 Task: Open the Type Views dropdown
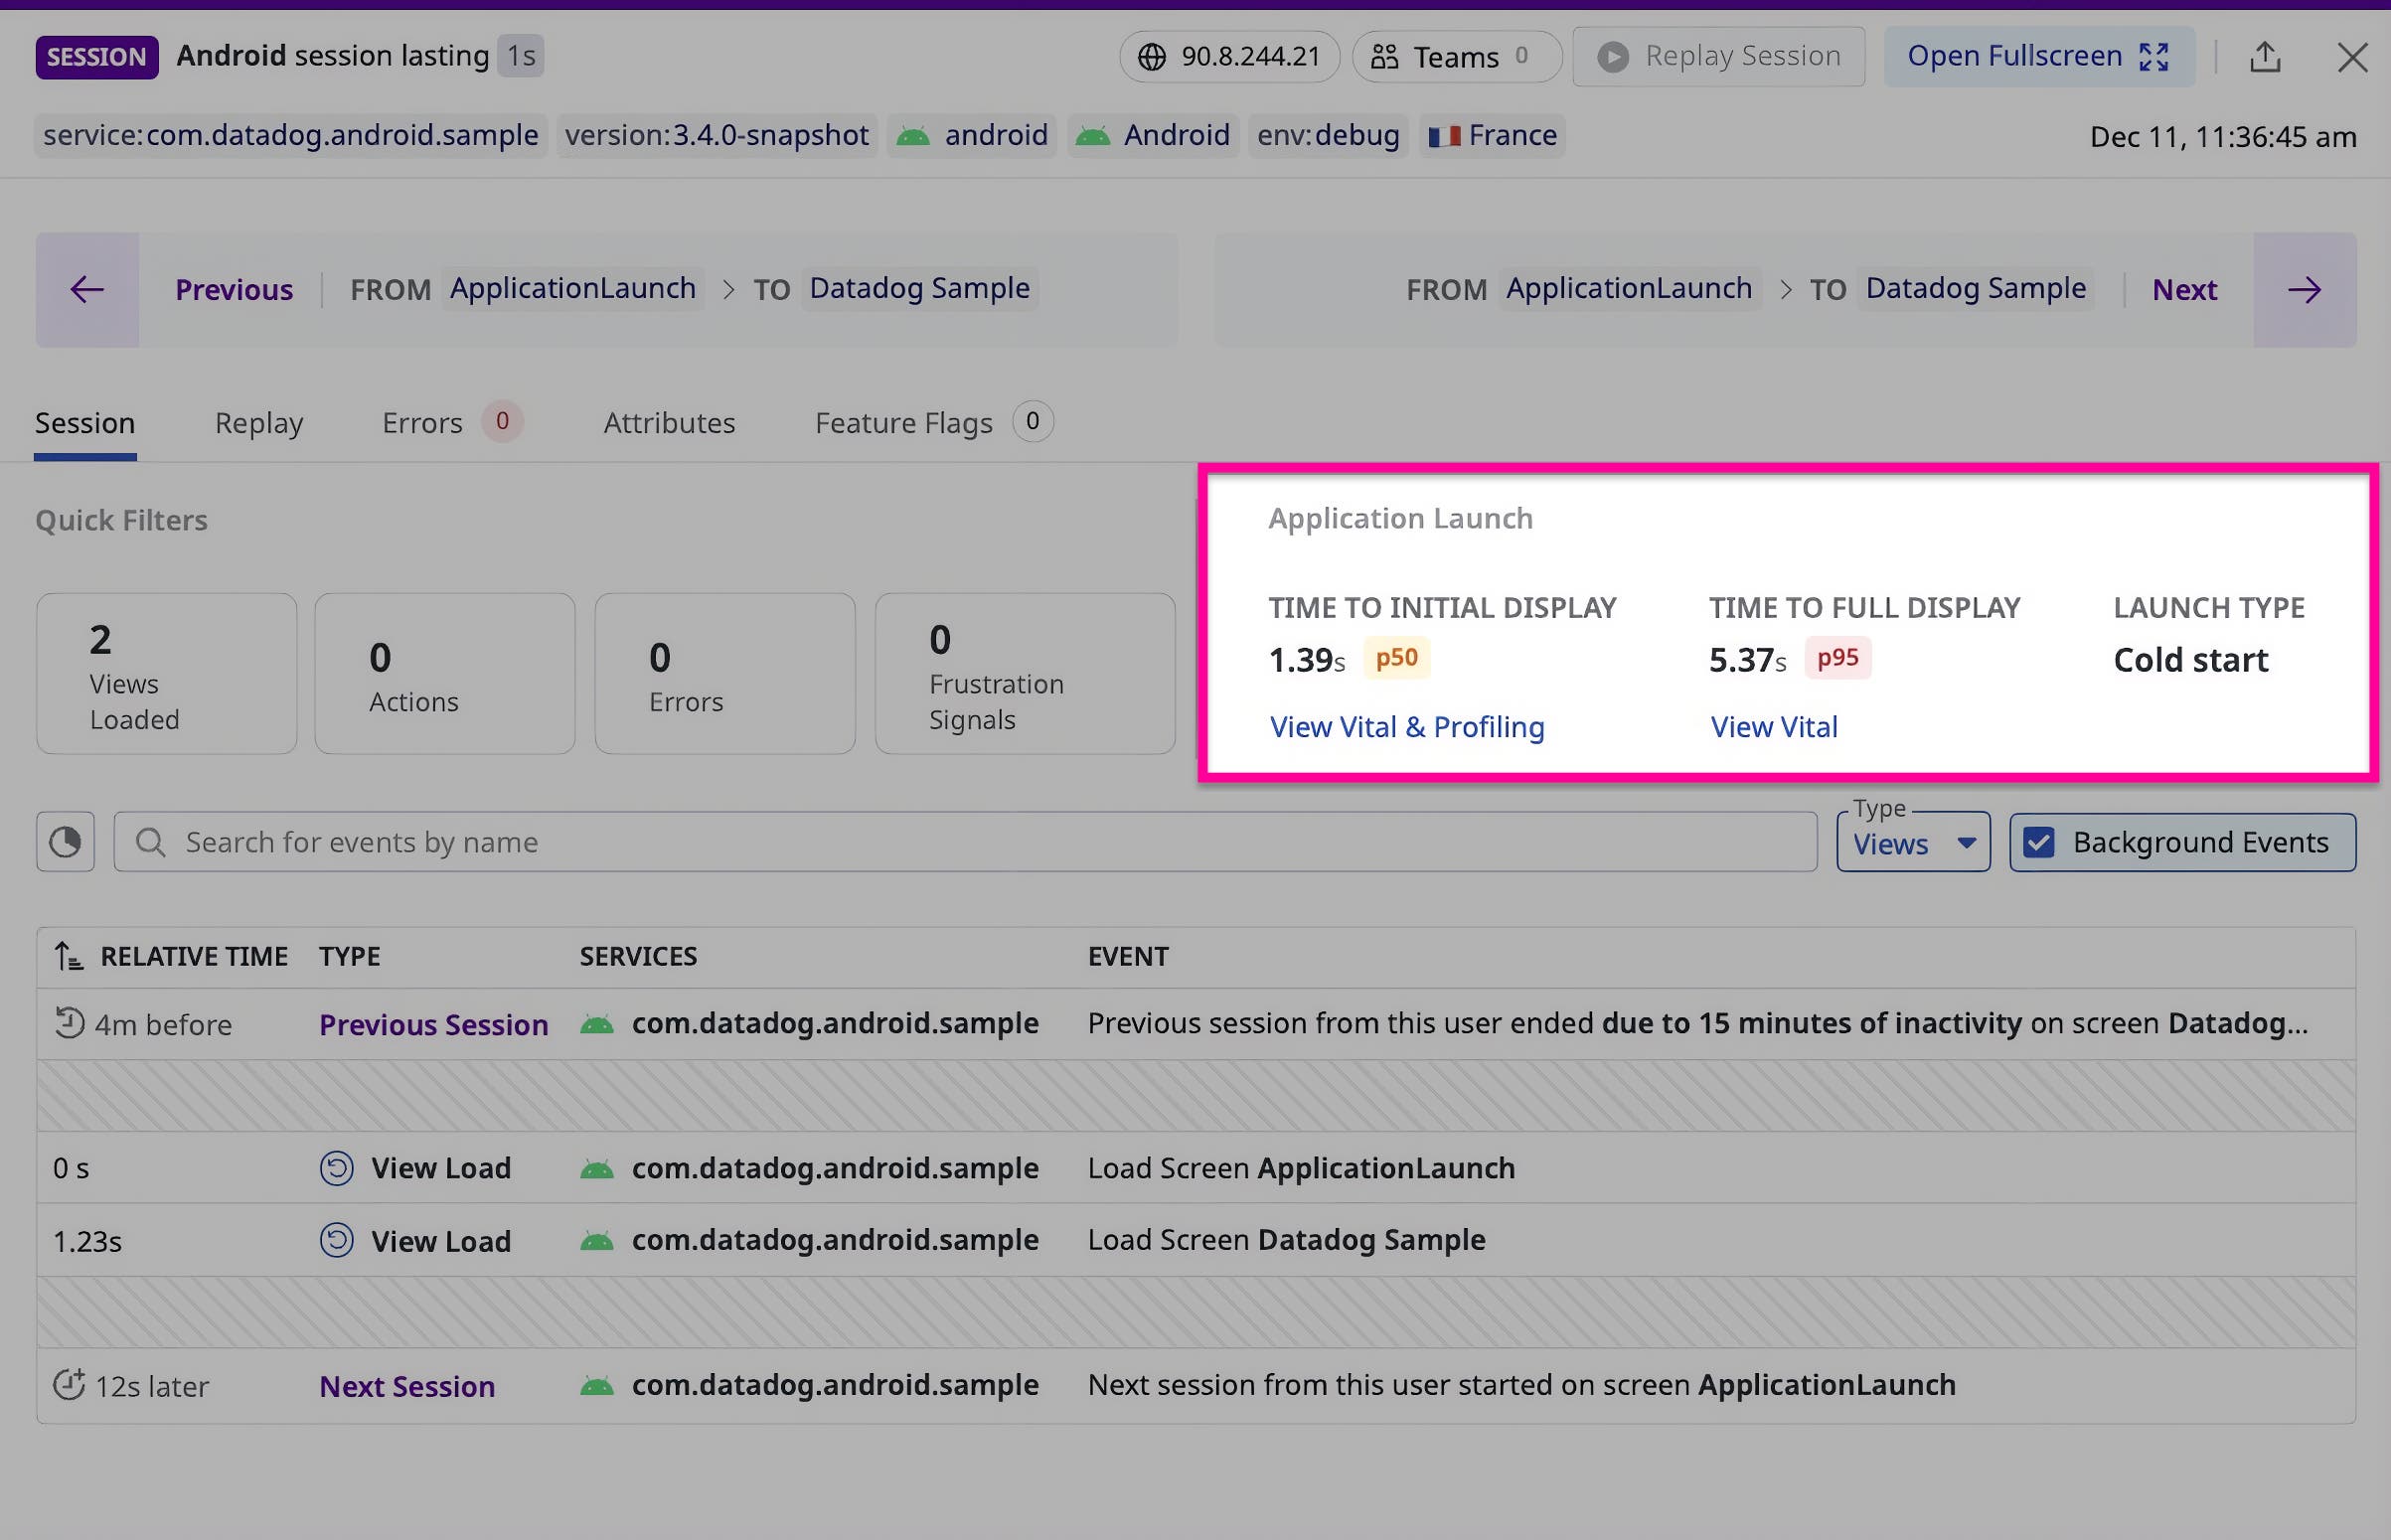(x=1912, y=843)
